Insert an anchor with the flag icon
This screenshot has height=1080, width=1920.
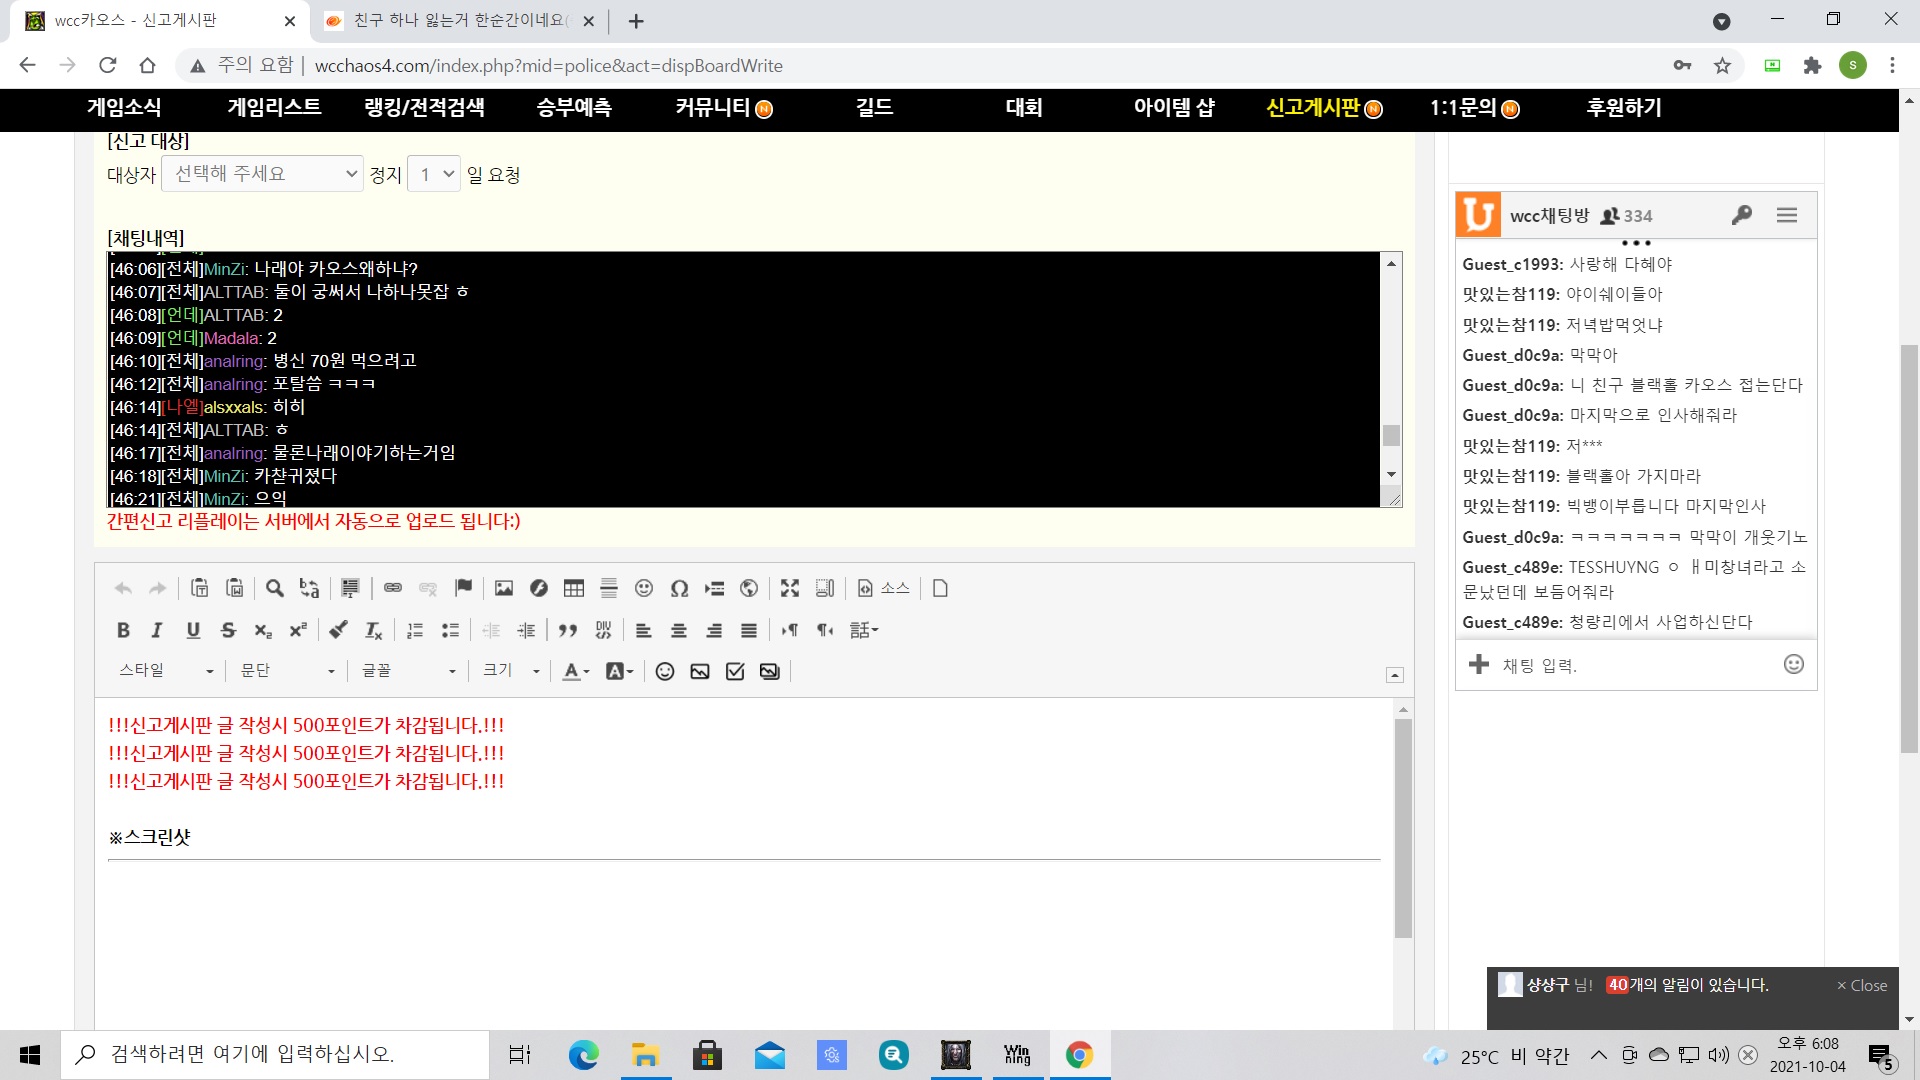(463, 588)
